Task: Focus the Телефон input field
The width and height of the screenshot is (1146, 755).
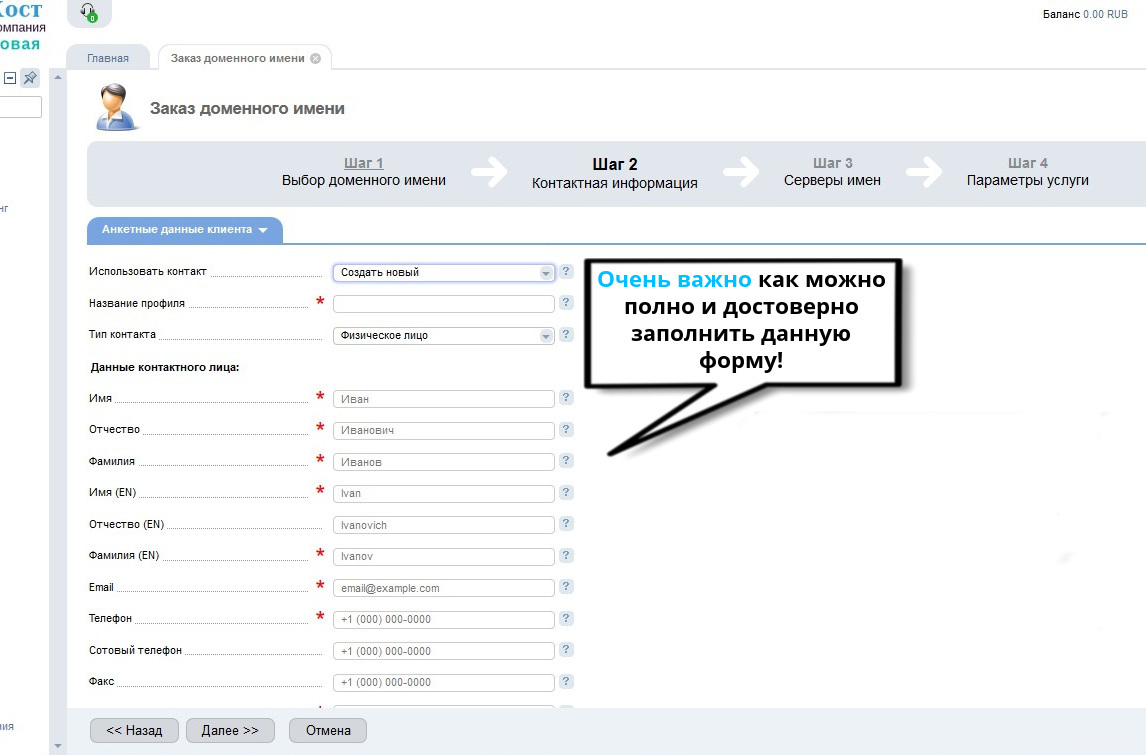Action: (444, 620)
